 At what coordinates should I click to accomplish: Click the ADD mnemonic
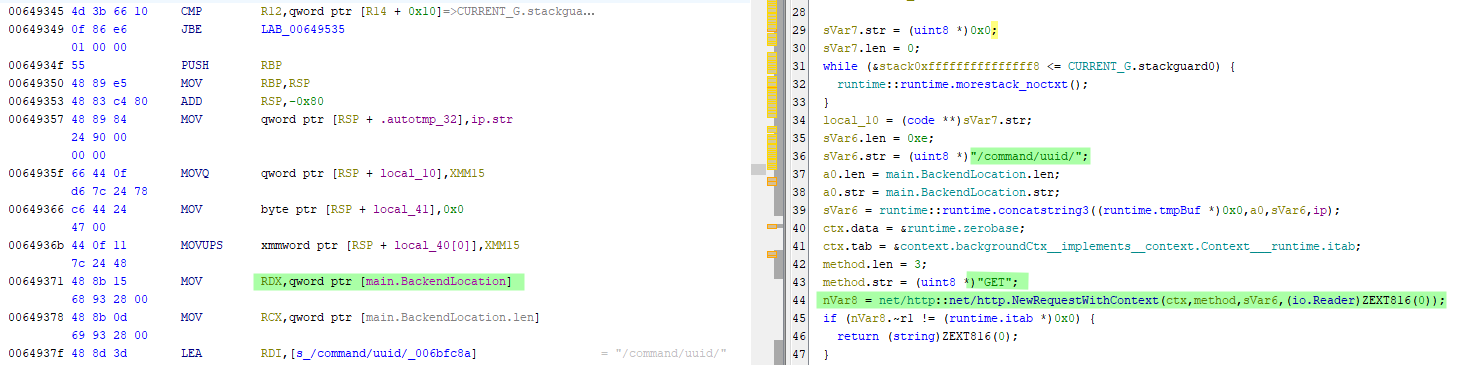(191, 102)
